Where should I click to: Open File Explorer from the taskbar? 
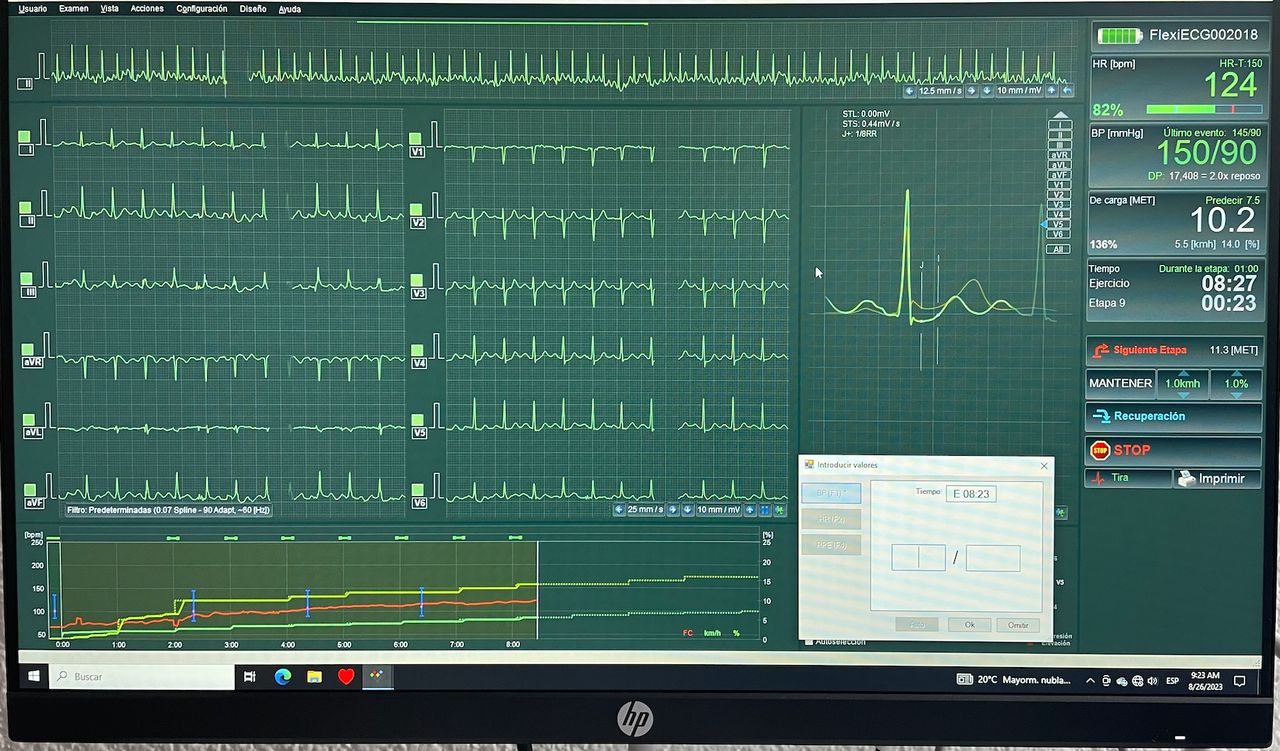tap(314, 677)
